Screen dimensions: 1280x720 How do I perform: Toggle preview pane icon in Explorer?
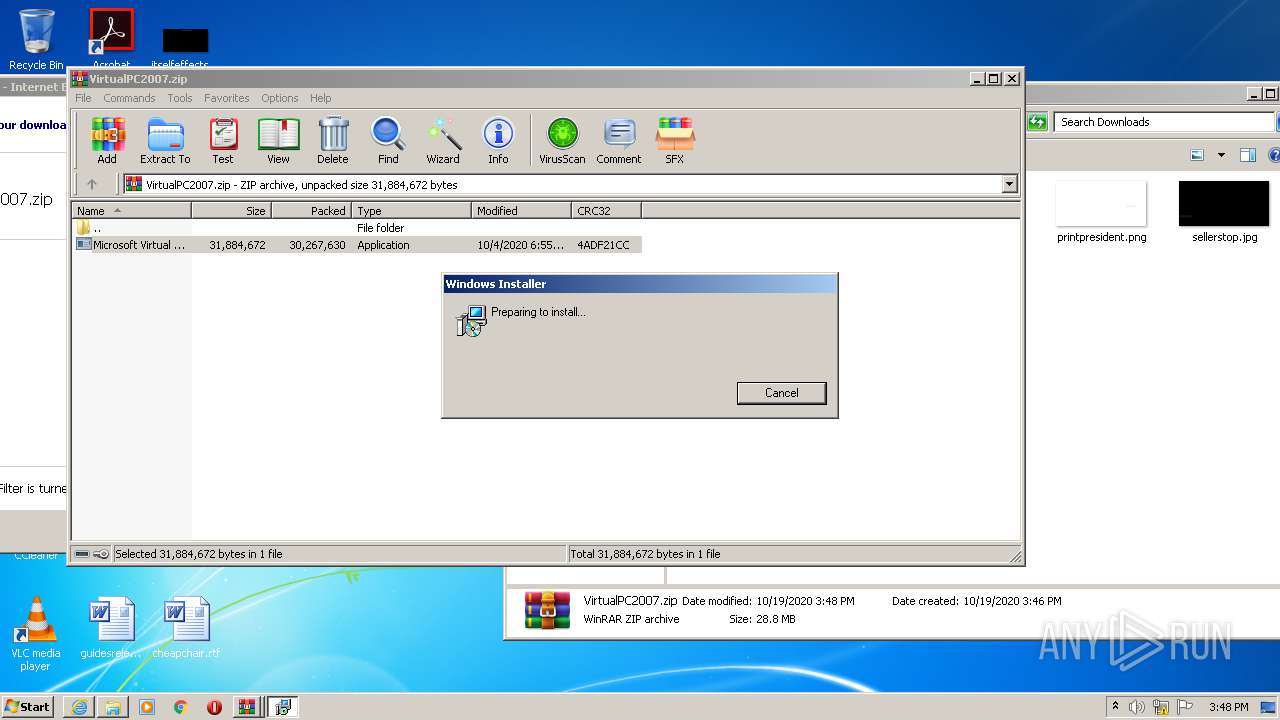point(1247,155)
